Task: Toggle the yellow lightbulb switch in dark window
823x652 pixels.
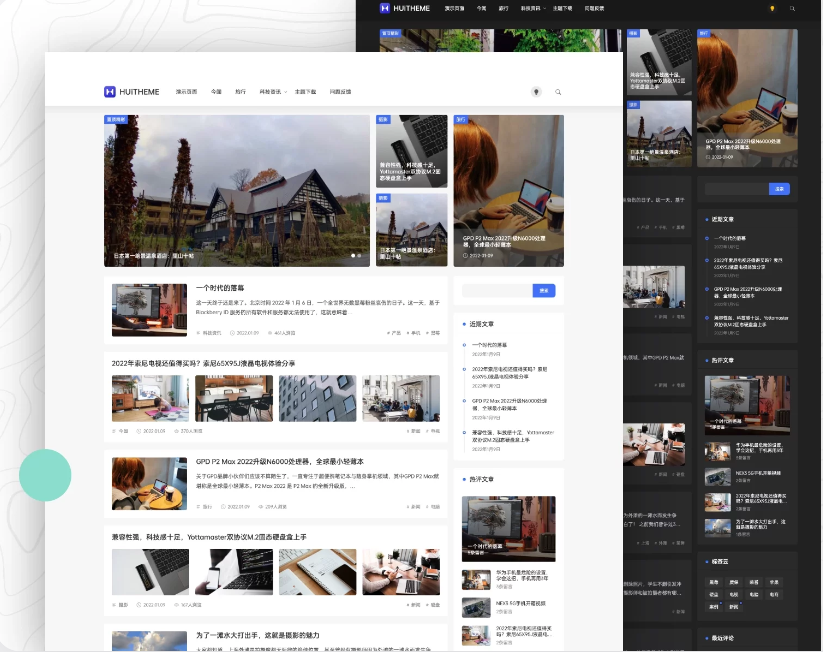Action: pos(772,8)
